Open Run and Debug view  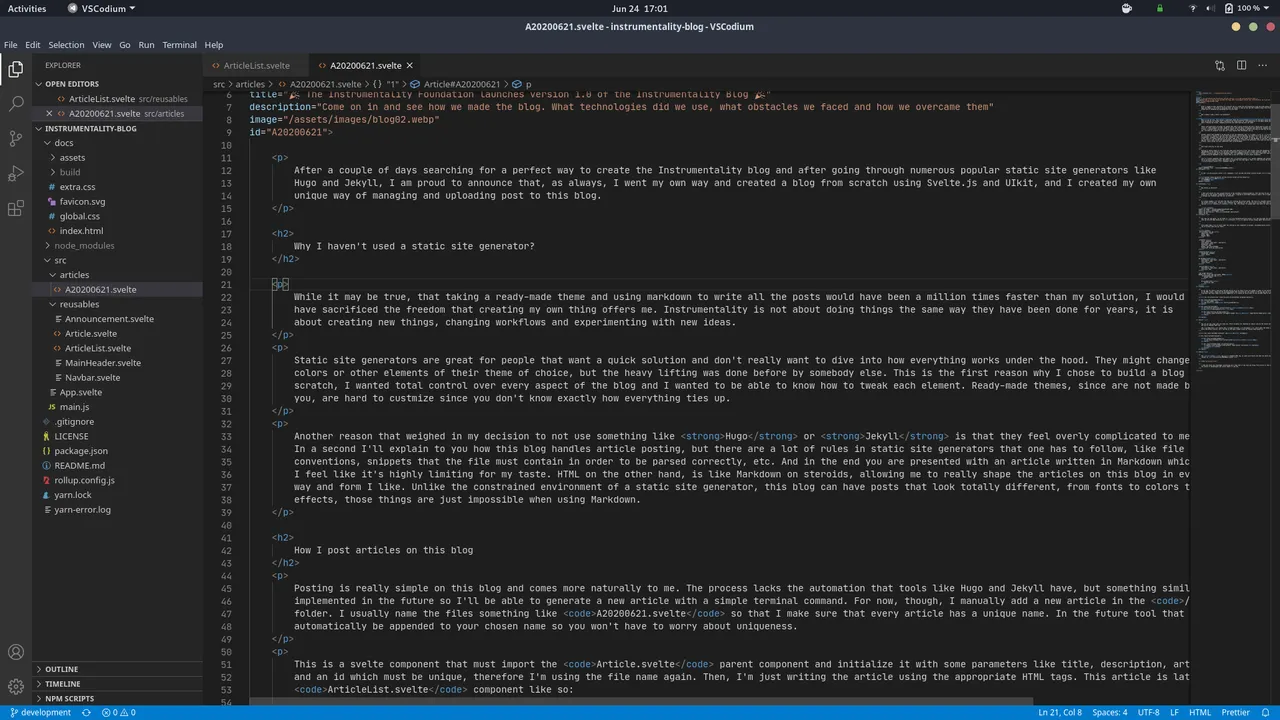pos(15,174)
